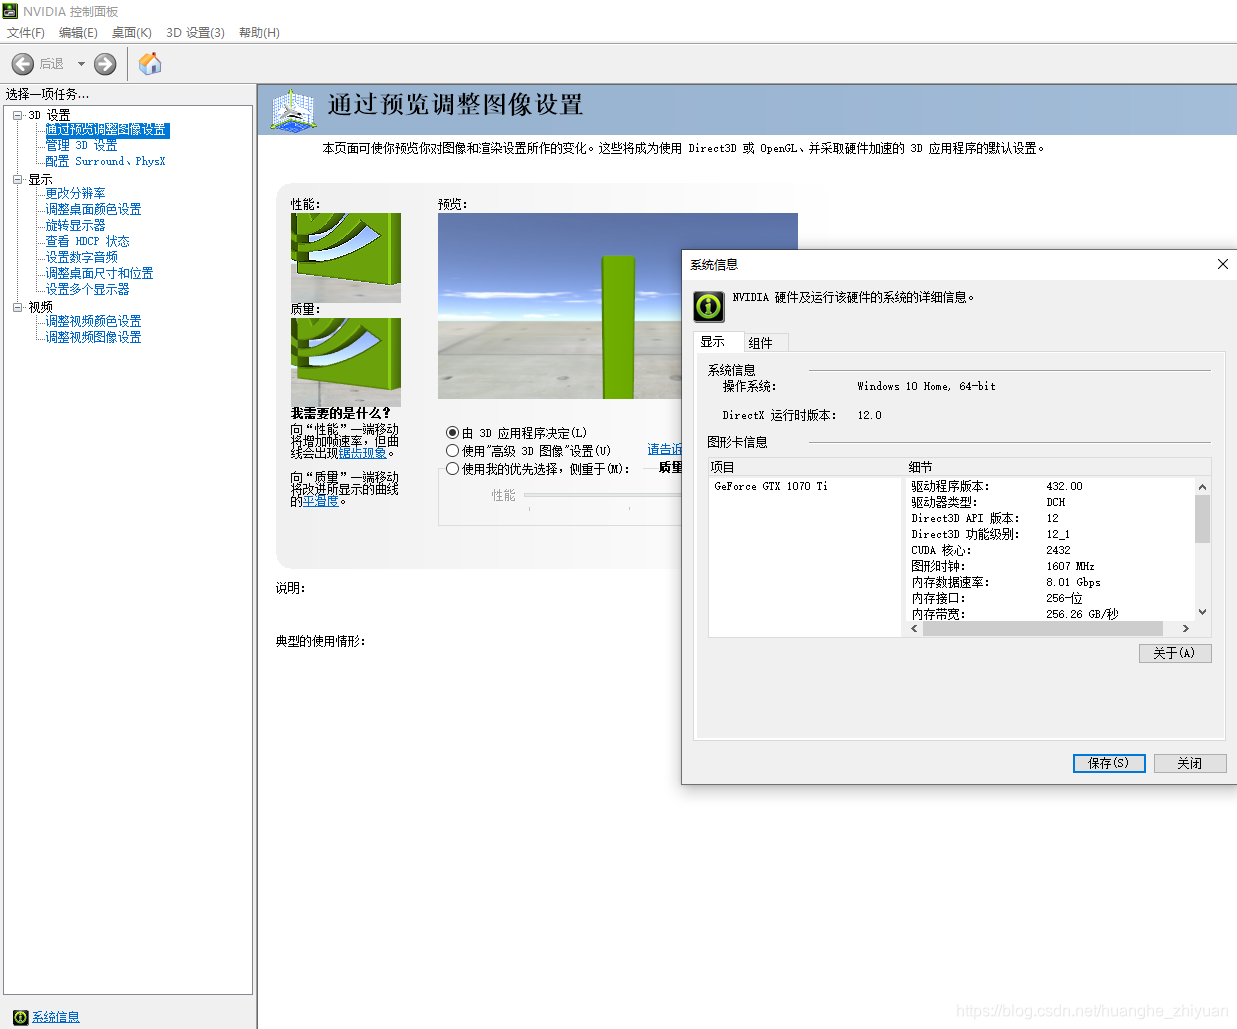Click the 保存(S) button
Viewport: 1237px width, 1029px height.
pyautogui.click(x=1109, y=763)
